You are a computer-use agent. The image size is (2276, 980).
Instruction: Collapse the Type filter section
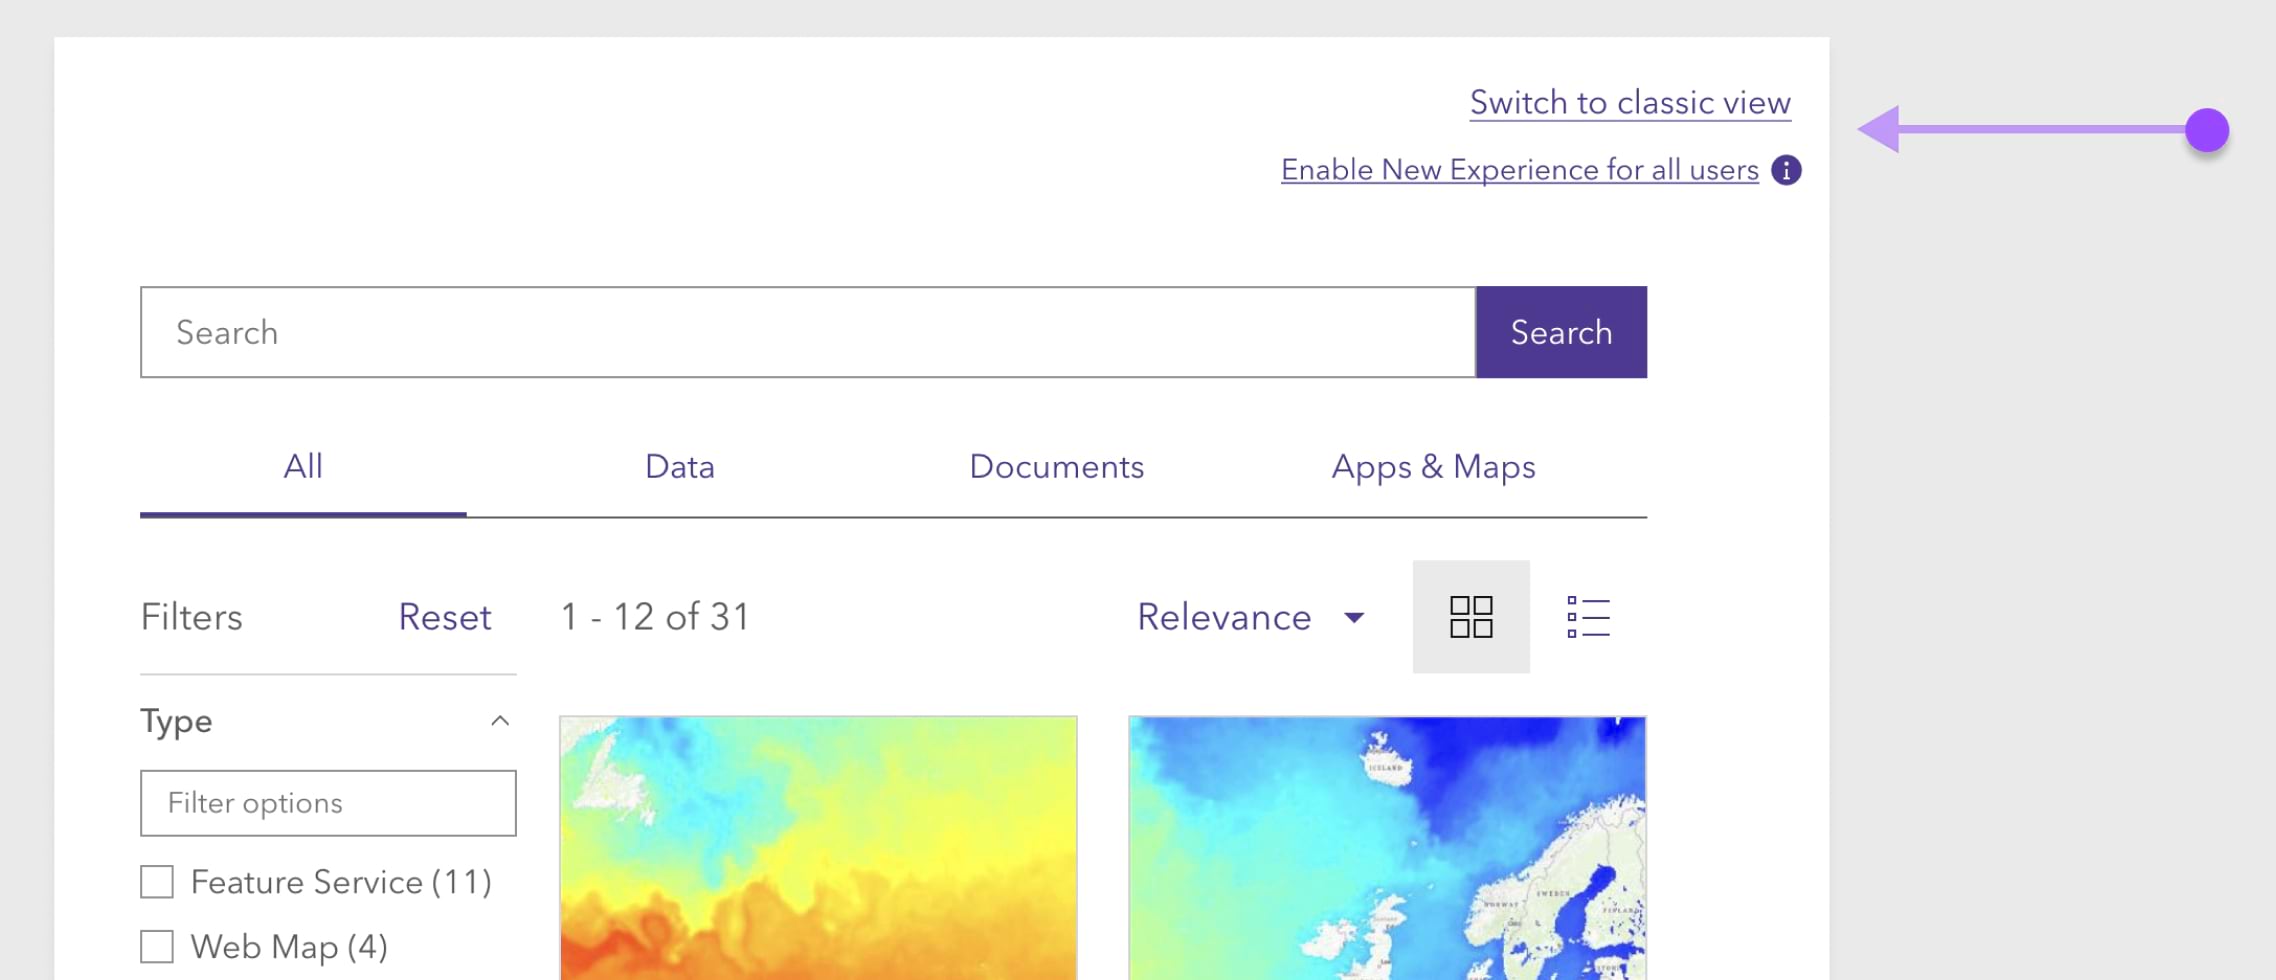coord(500,721)
